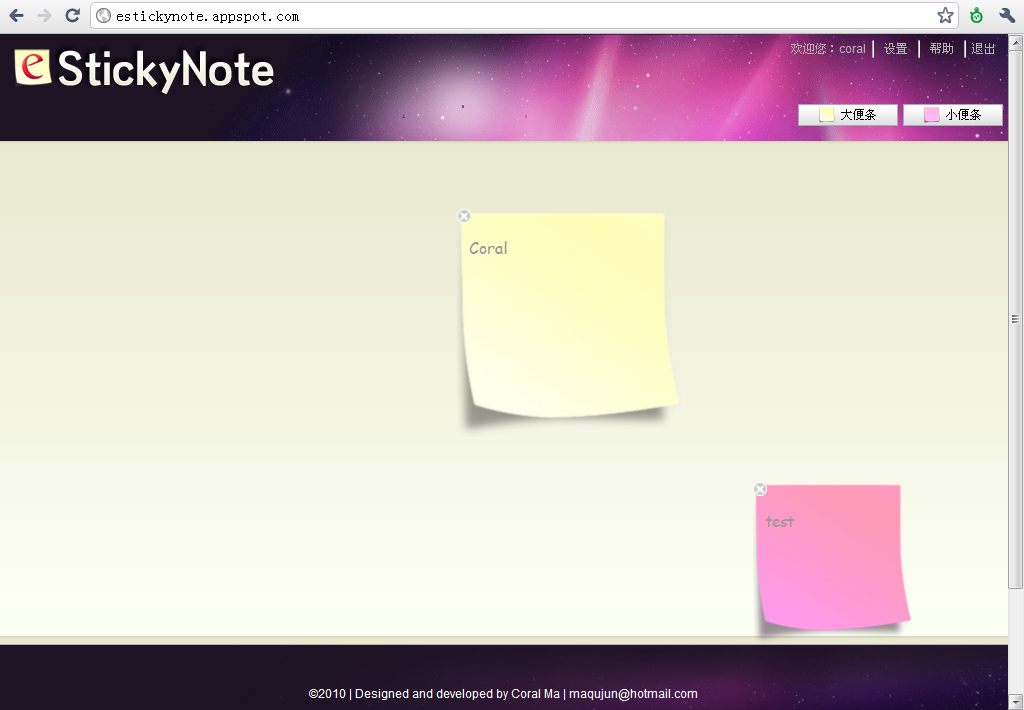Click the username coral in the greeting
Viewport: 1024px width, 710px height.
[x=852, y=49]
